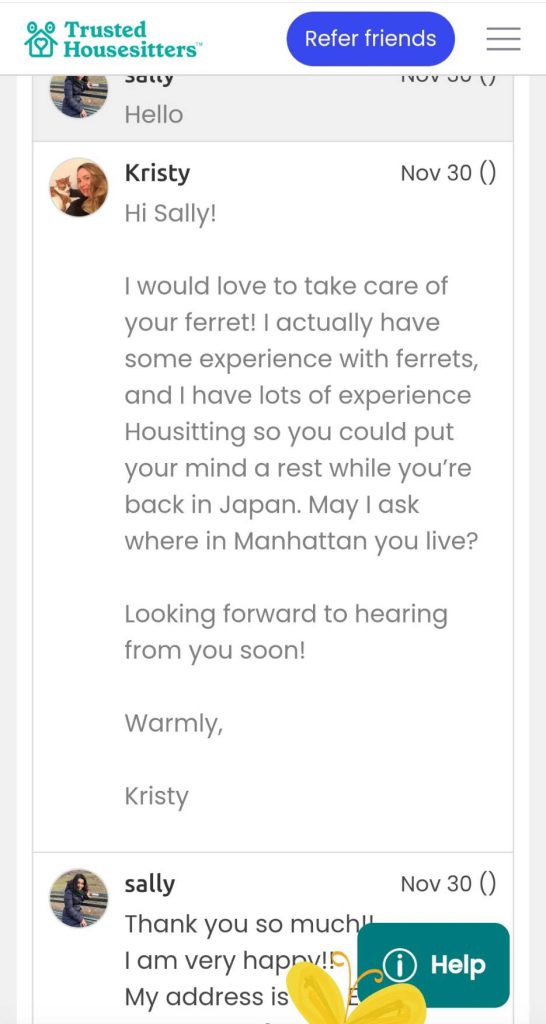Click the 'Hi Sally!' greeting text

(x=170, y=214)
